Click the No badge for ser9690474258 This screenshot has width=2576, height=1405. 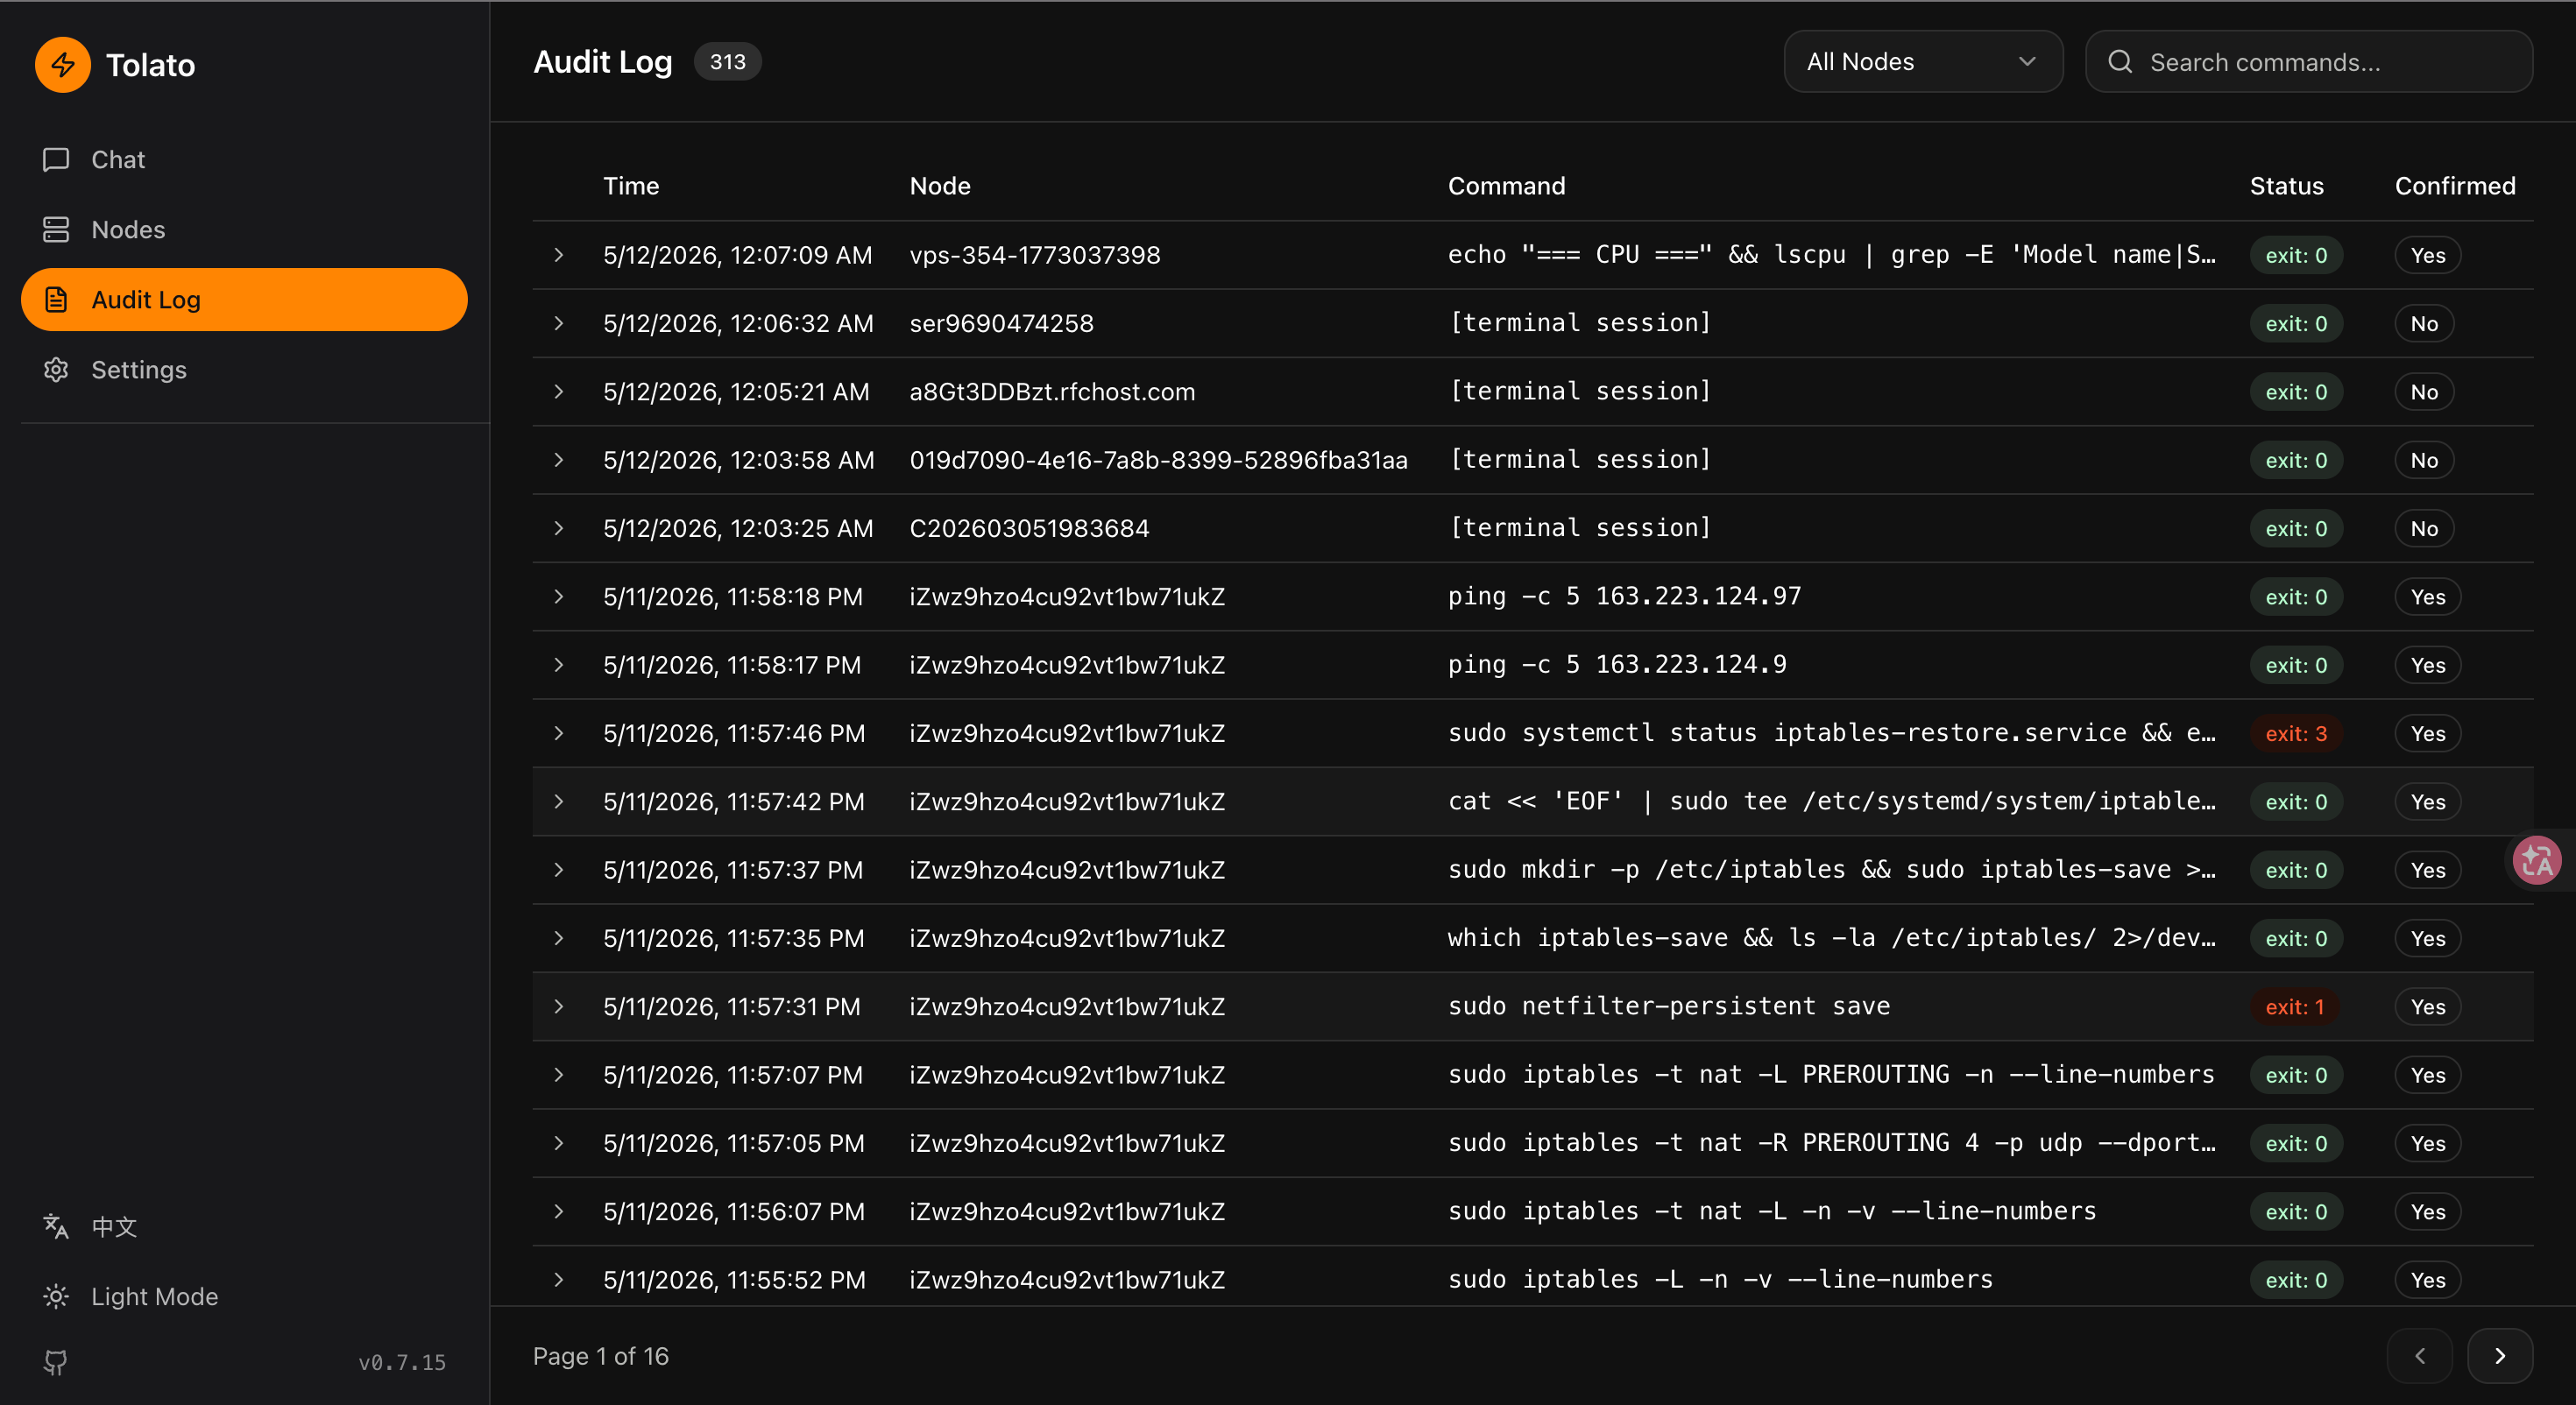2424,324
